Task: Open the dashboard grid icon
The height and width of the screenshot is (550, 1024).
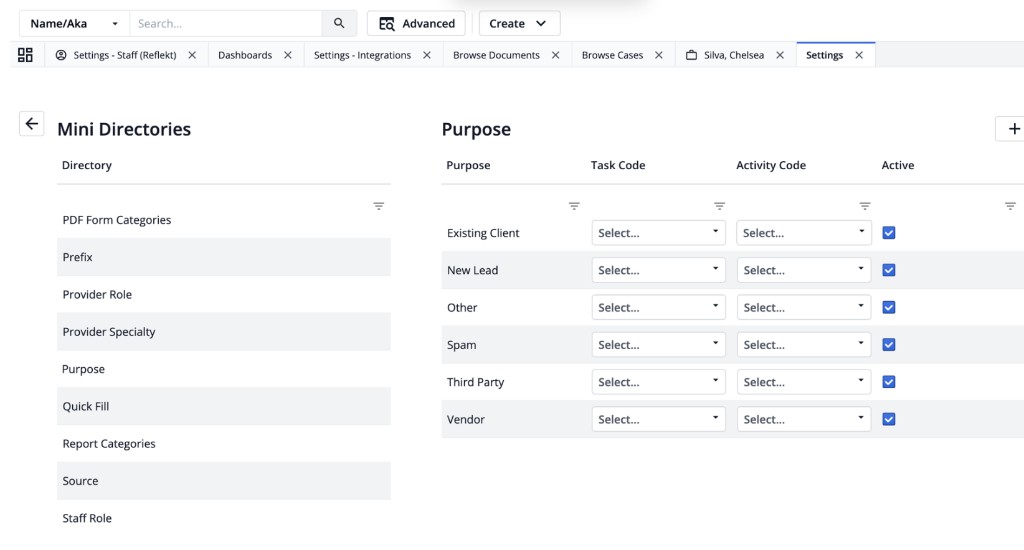Action: point(25,55)
